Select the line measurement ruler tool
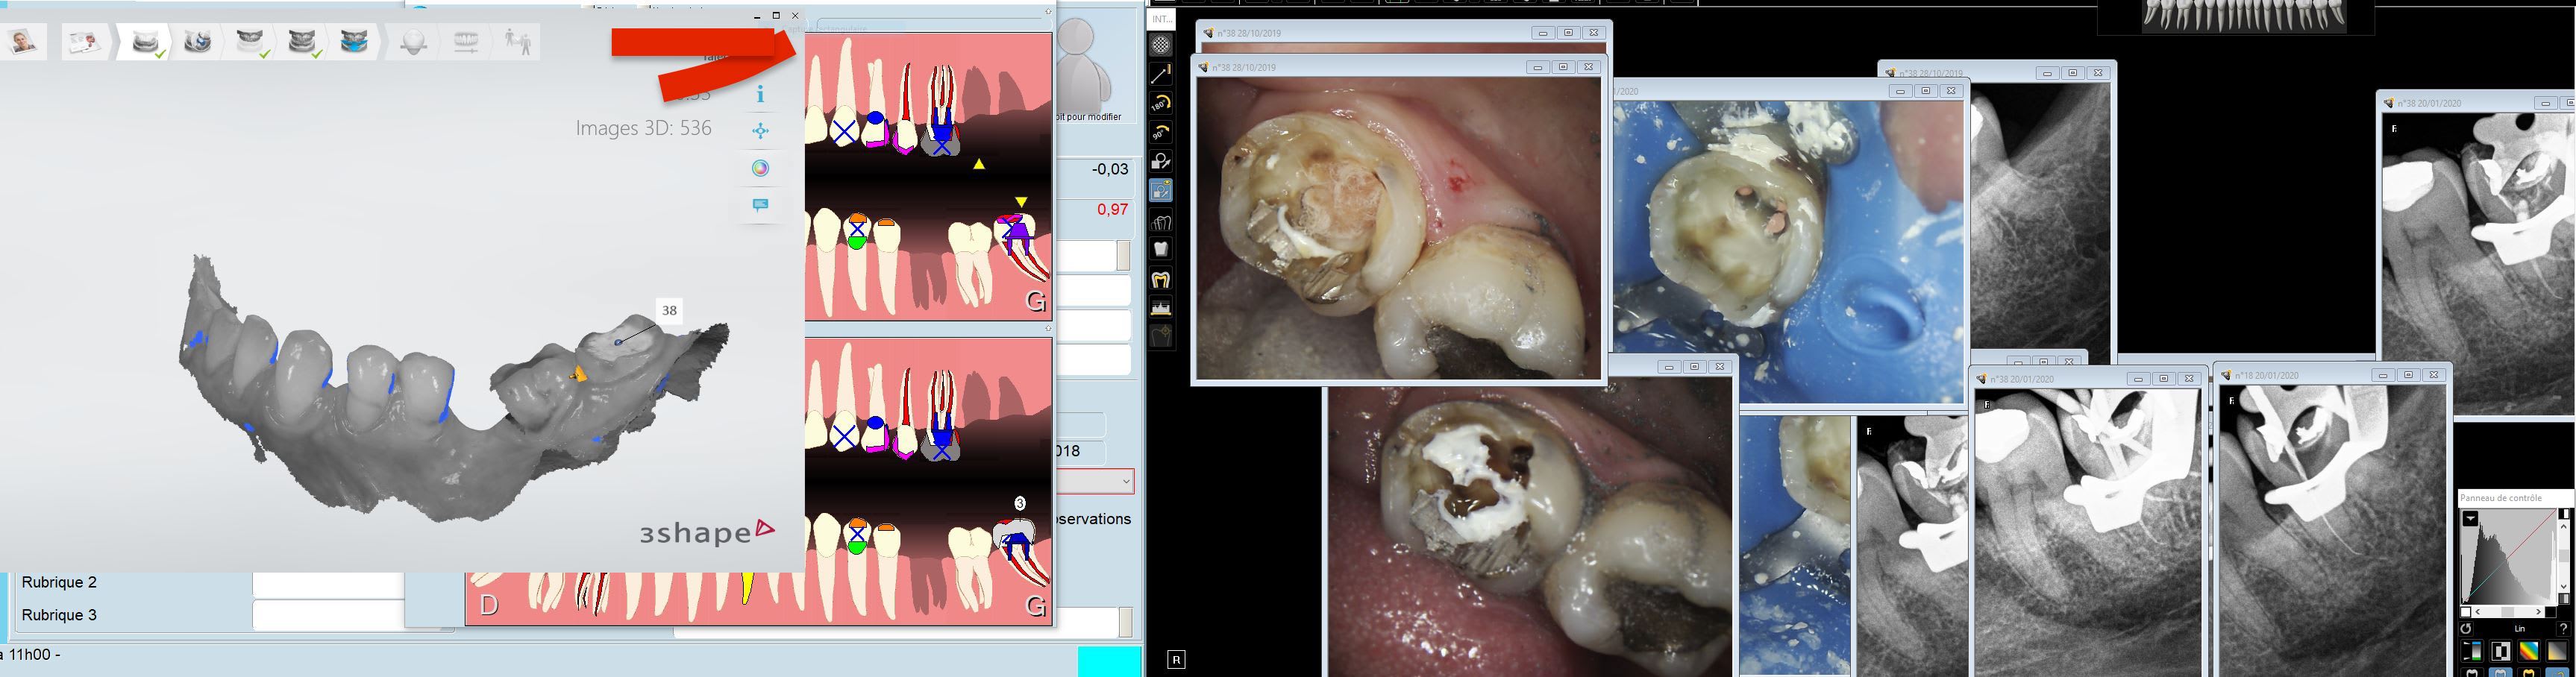 (1160, 74)
